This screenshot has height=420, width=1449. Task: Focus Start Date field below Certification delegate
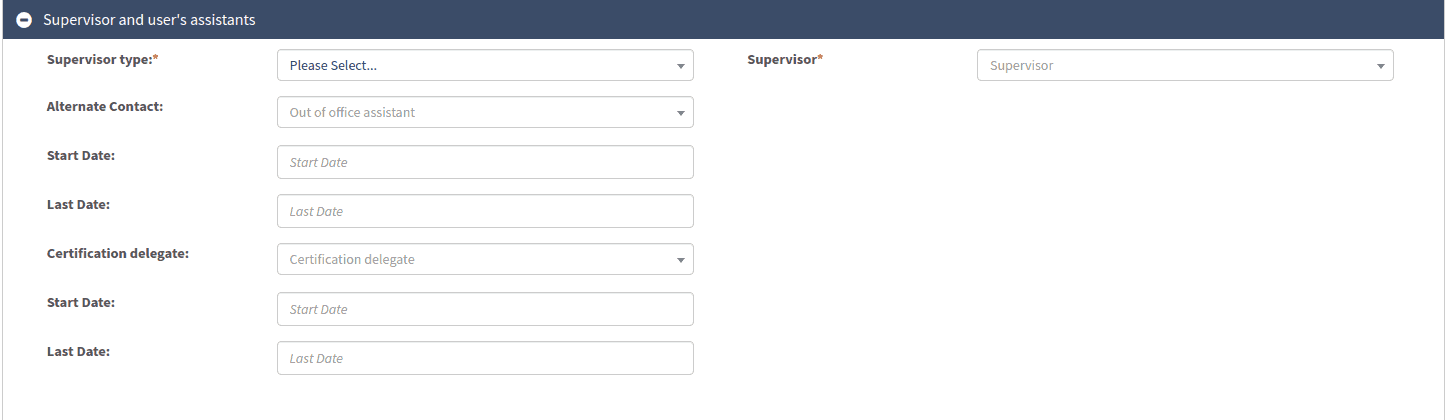(485, 309)
